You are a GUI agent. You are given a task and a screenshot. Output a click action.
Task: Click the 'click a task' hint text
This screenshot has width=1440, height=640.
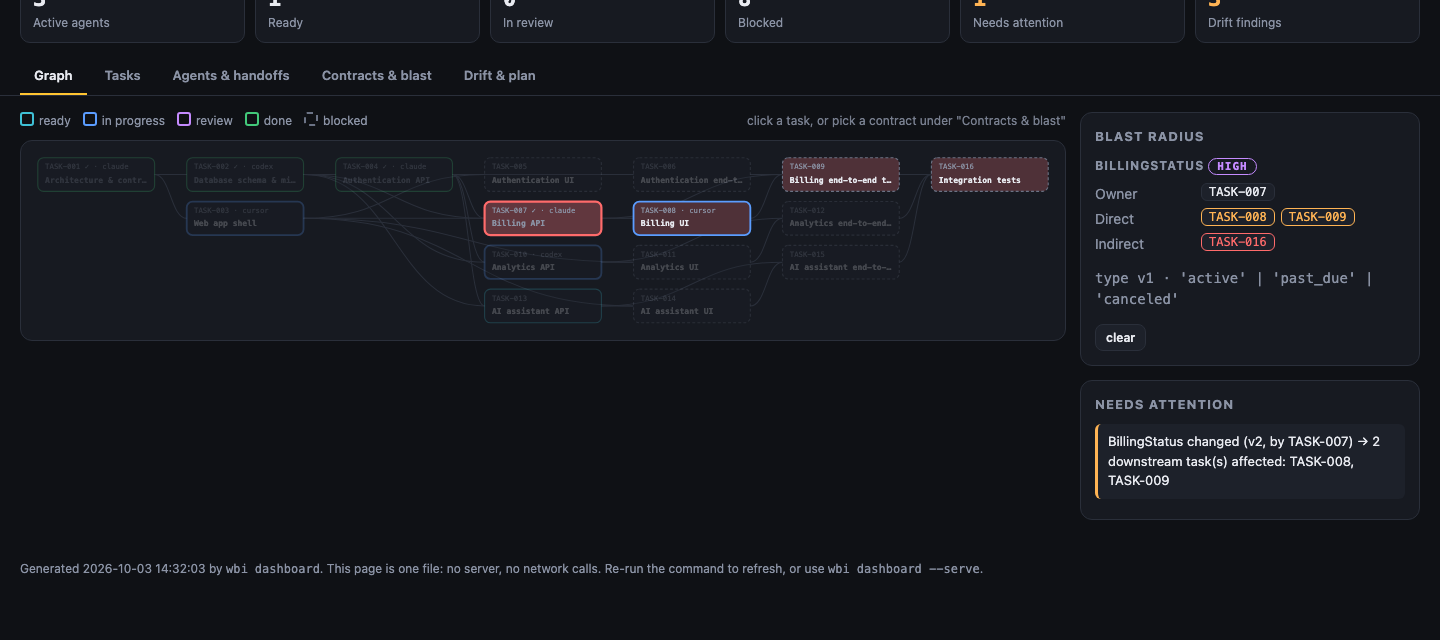pos(906,121)
